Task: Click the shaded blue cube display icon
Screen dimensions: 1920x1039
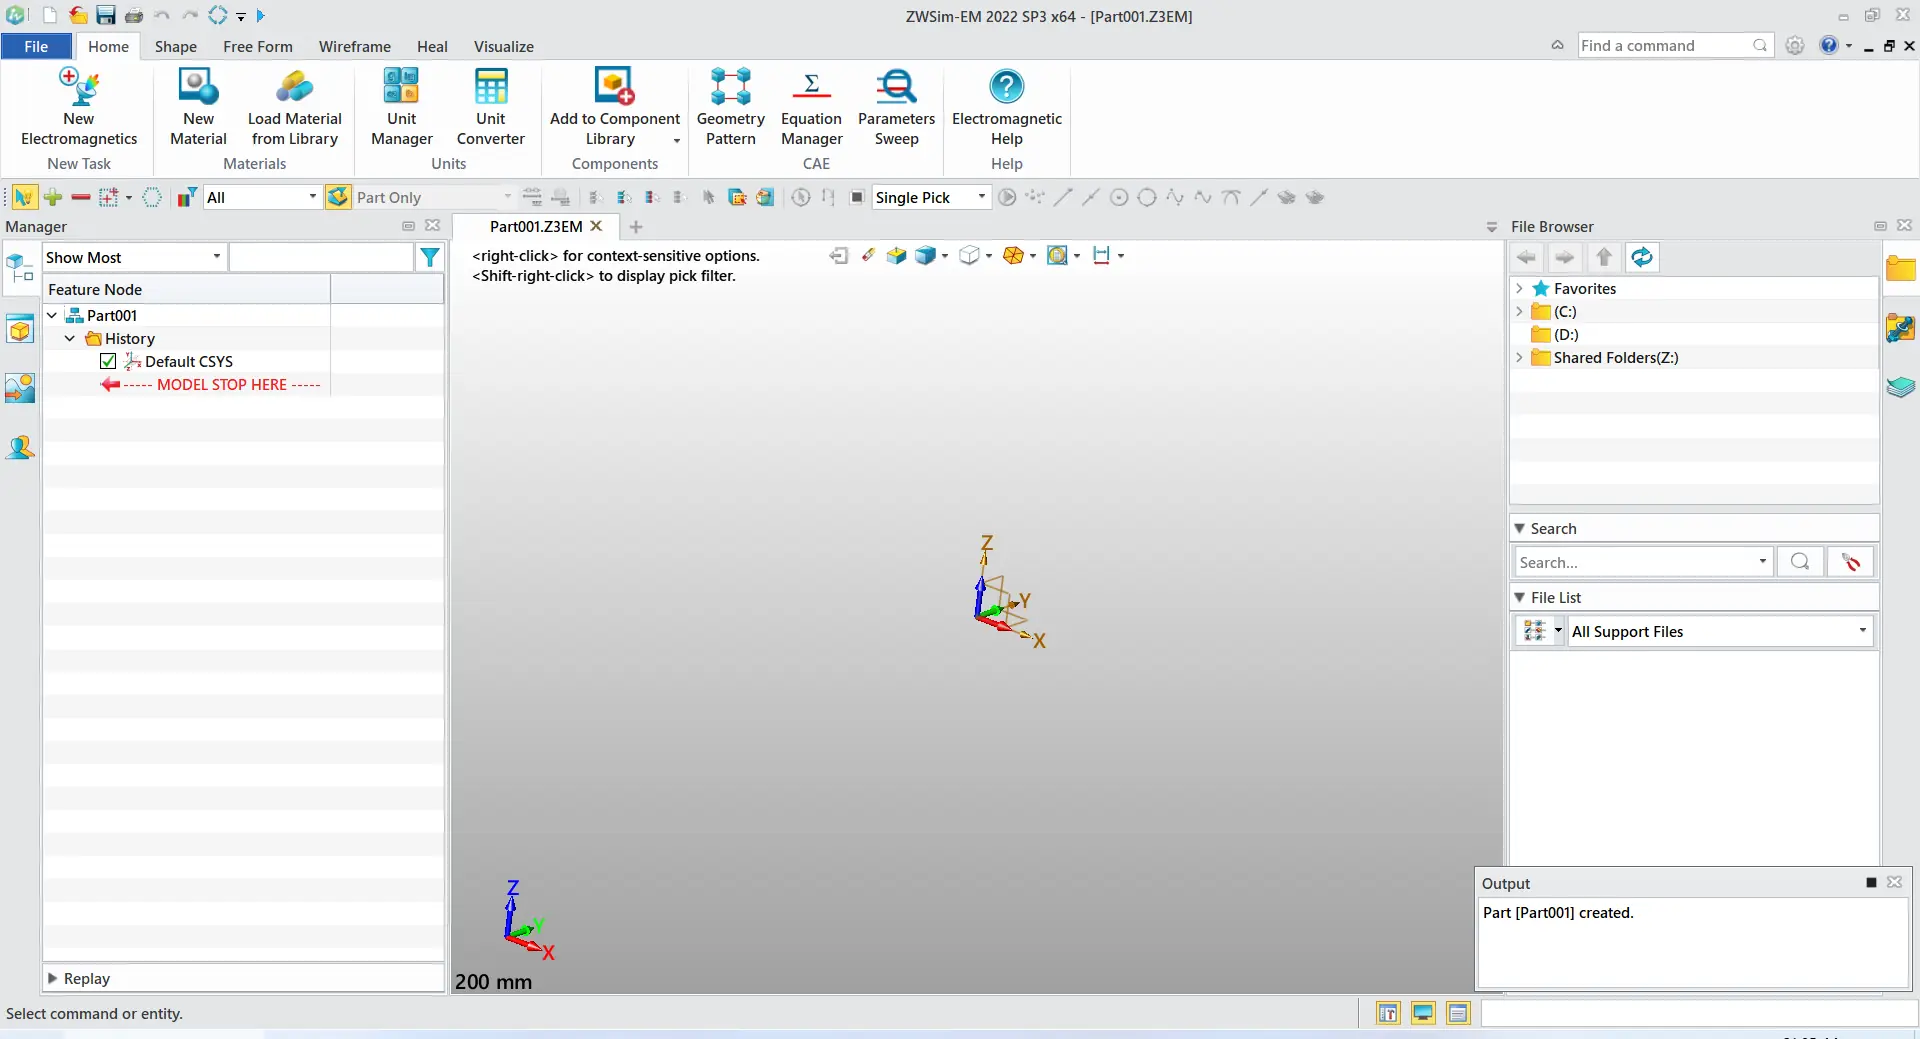Action: click(925, 256)
